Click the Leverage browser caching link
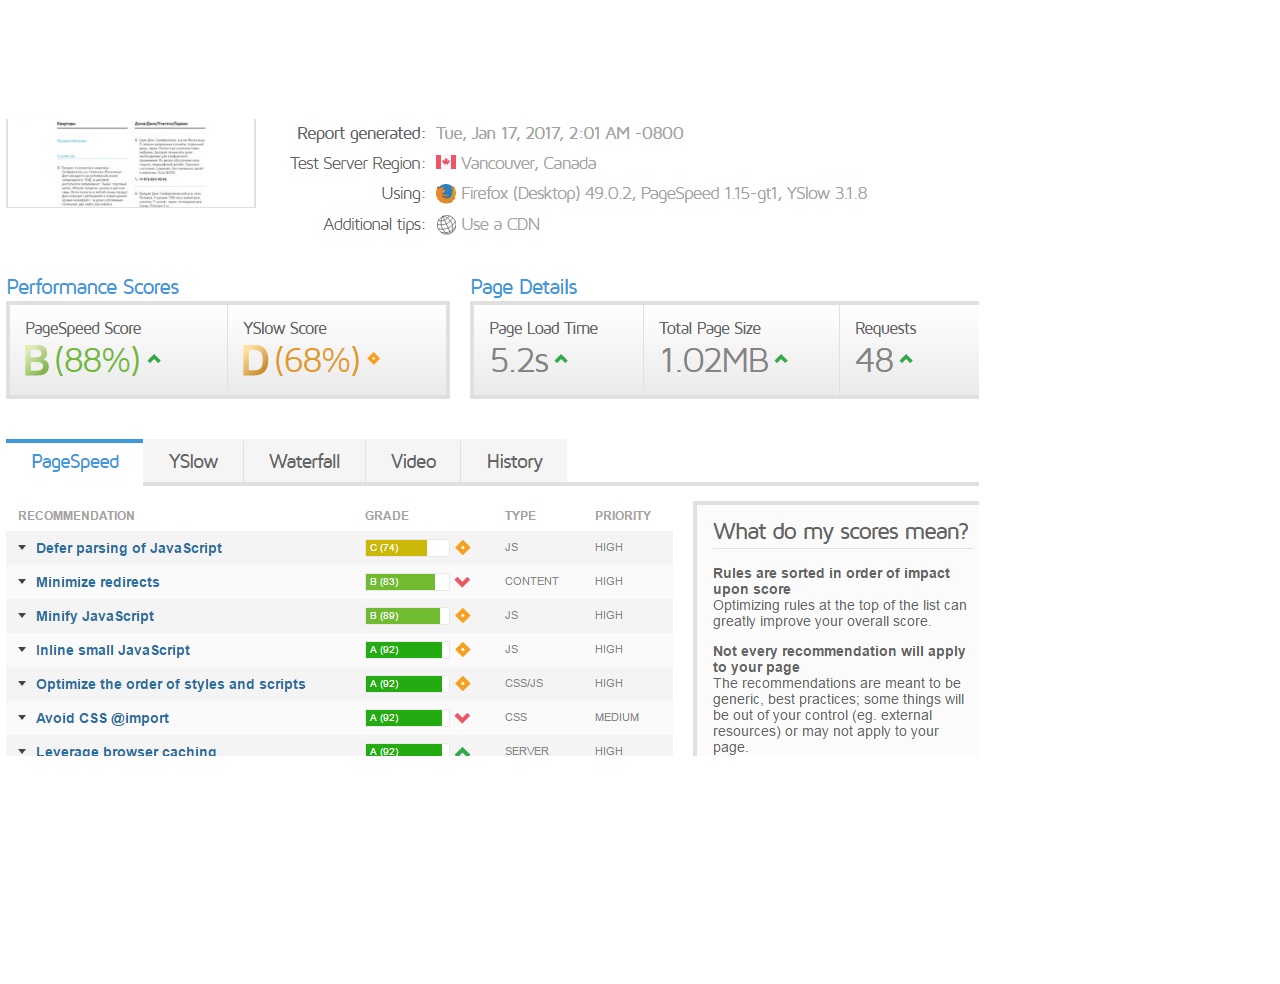Screen dimensions: 1280x984 (126, 750)
